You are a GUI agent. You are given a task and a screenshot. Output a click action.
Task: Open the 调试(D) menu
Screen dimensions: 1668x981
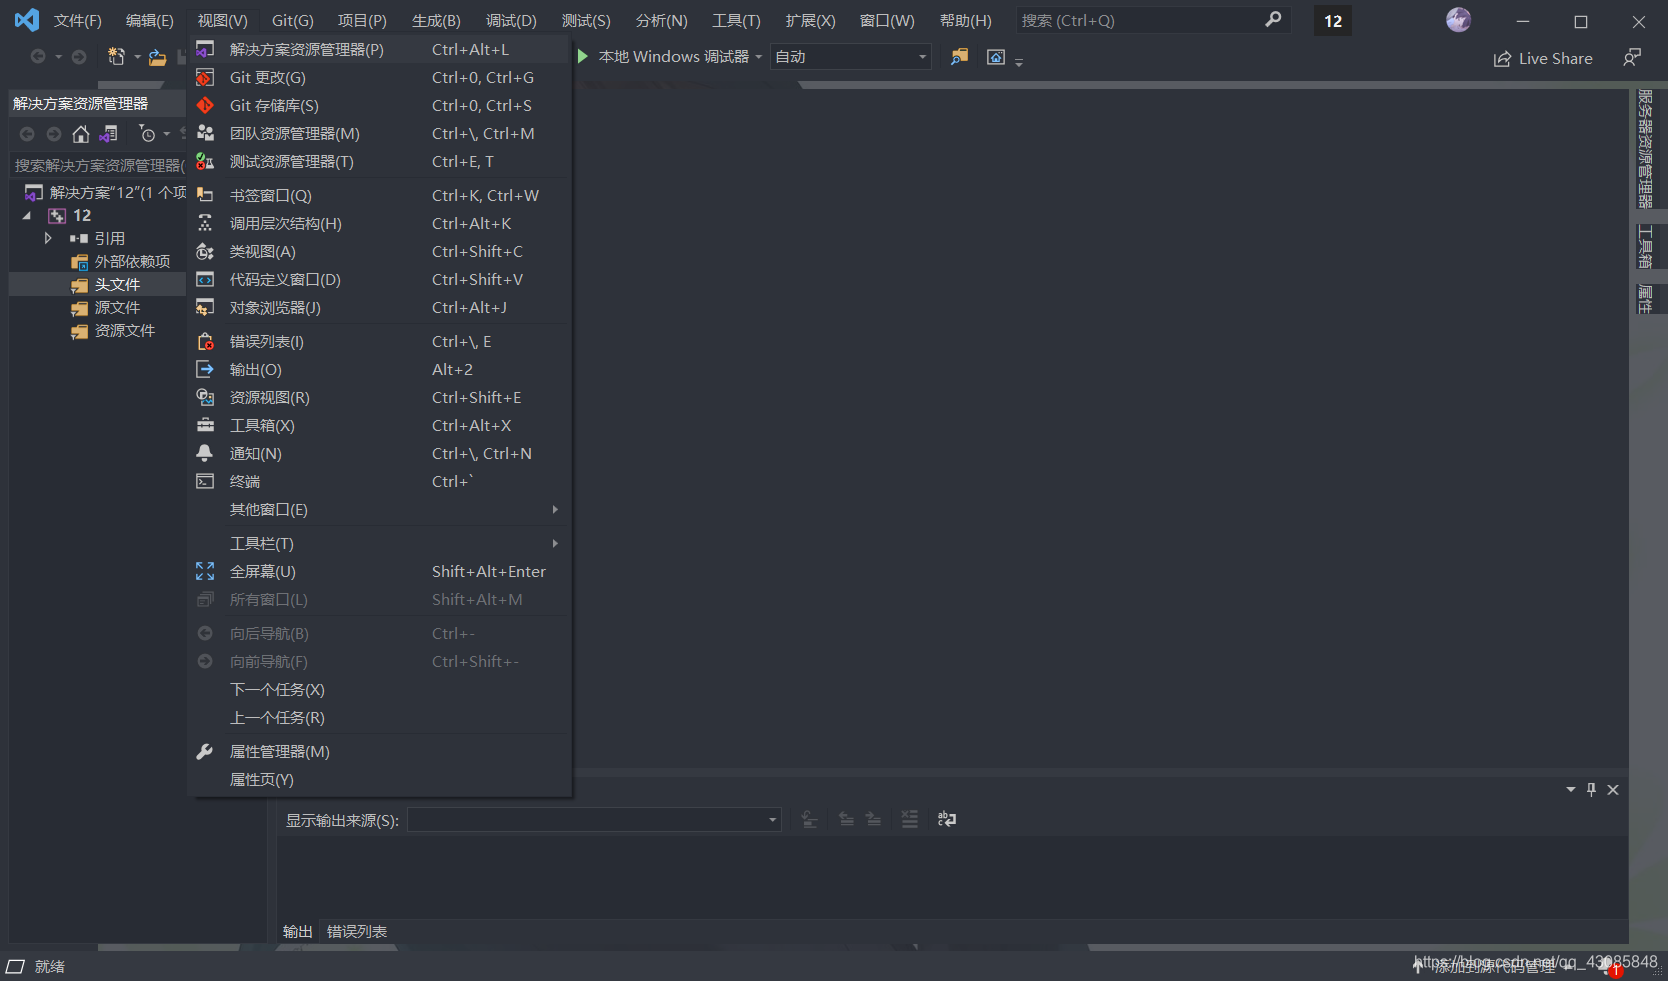511,20
